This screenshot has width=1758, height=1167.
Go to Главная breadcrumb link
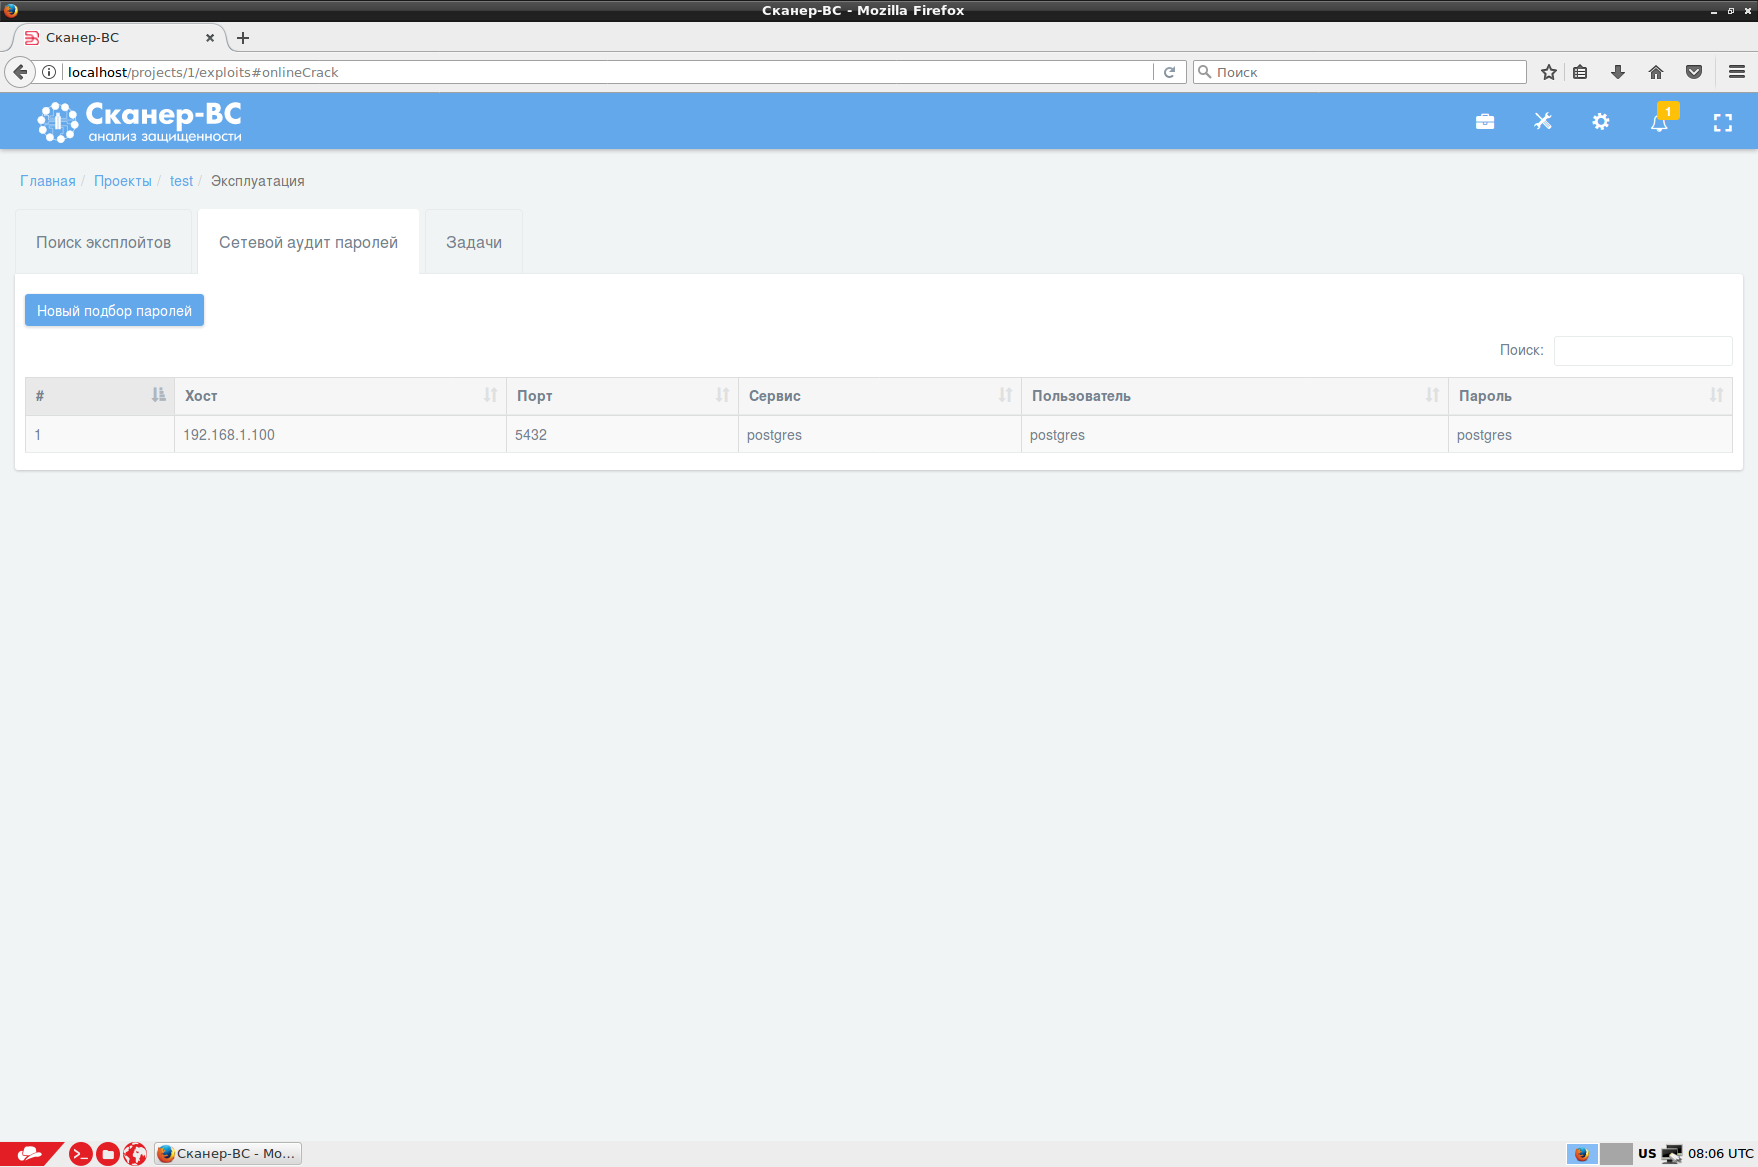tap(48, 181)
